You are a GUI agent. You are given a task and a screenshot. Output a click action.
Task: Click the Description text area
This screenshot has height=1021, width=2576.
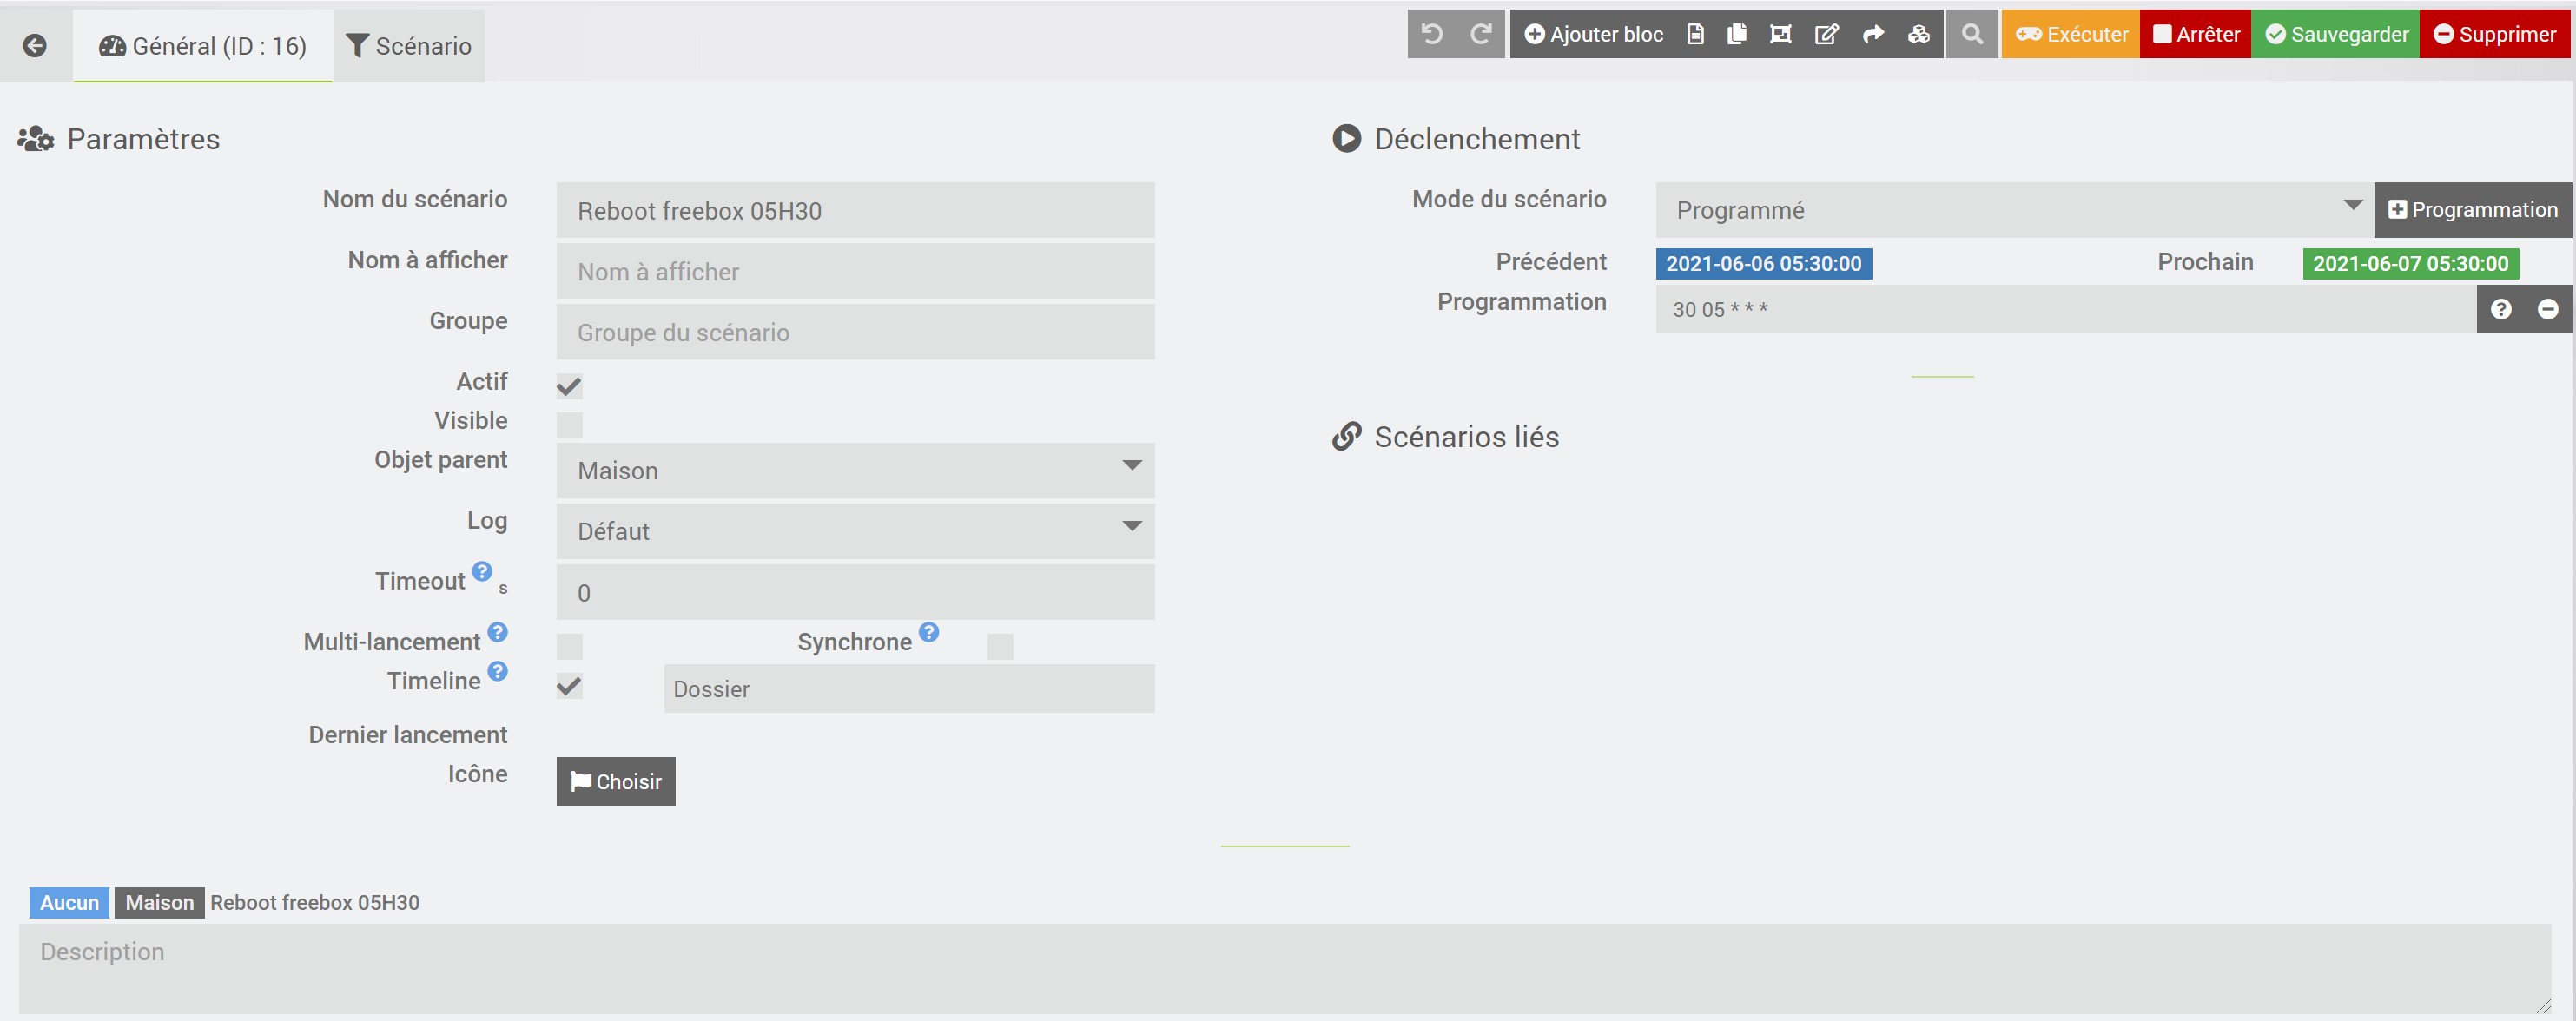coord(1285,968)
